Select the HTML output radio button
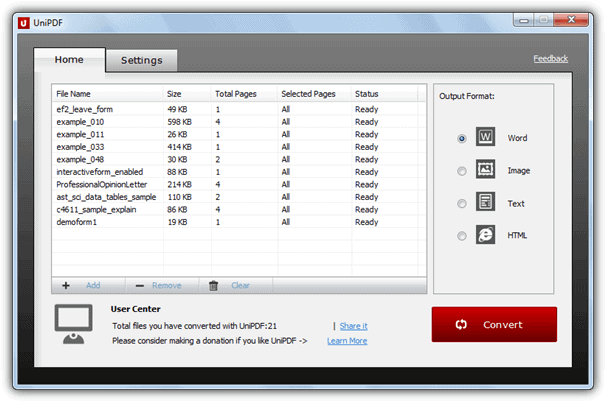 click(461, 236)
